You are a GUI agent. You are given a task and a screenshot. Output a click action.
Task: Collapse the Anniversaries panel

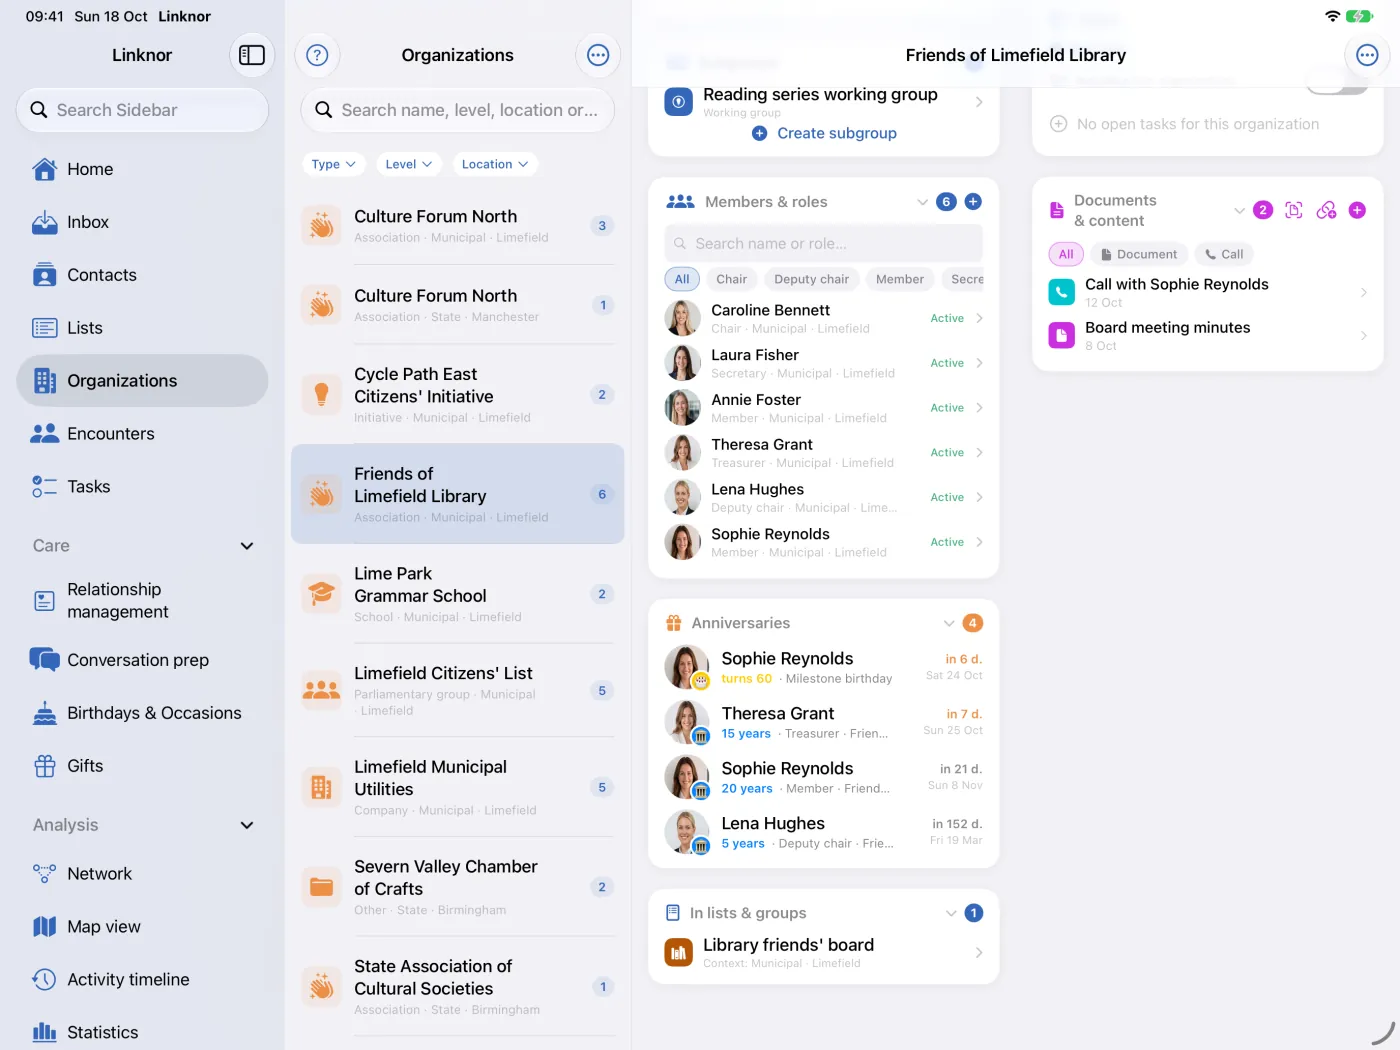948,623
